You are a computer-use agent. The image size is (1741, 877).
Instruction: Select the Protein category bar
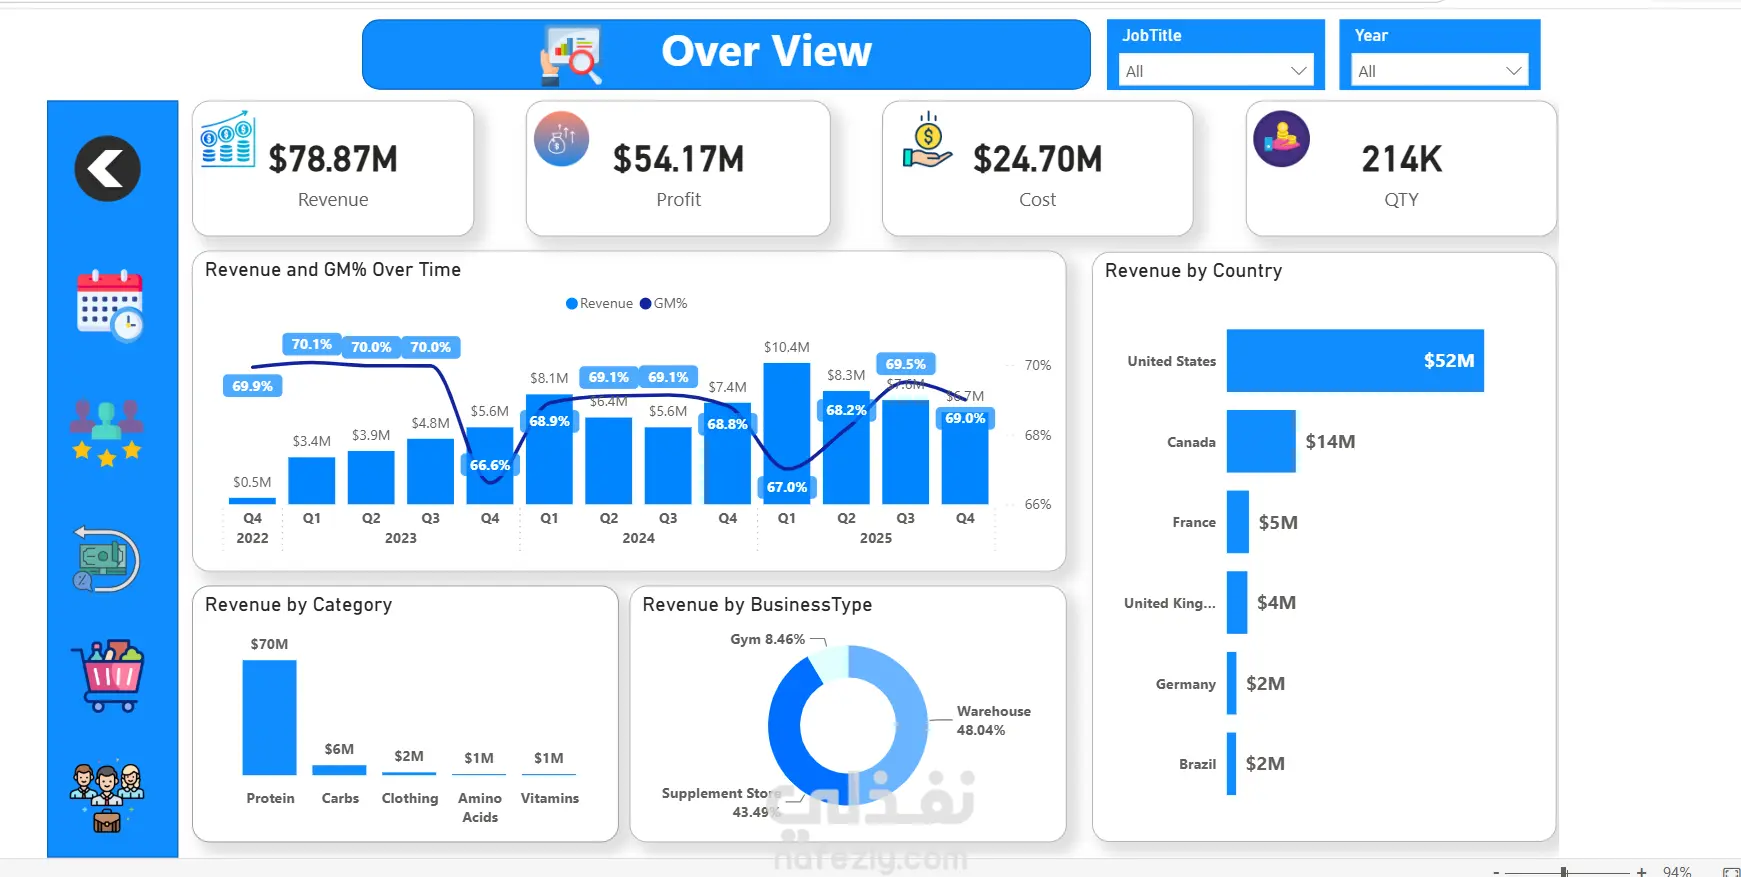click(x=269, y=717)
